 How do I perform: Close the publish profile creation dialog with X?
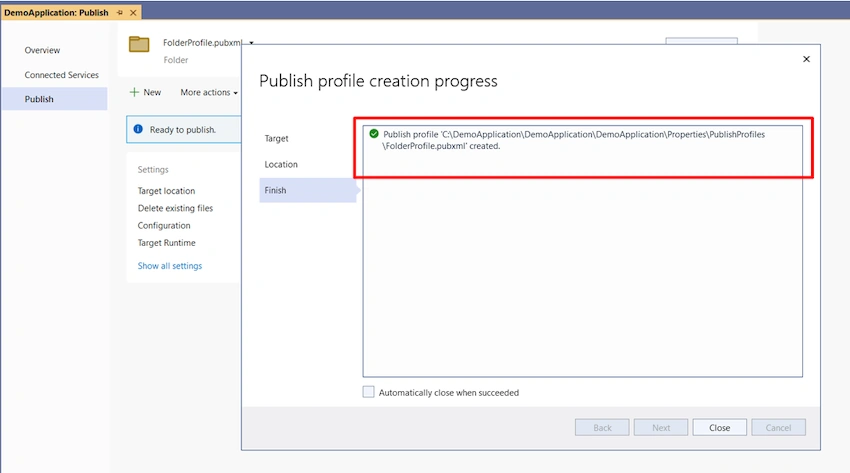[x=806, y=59]
